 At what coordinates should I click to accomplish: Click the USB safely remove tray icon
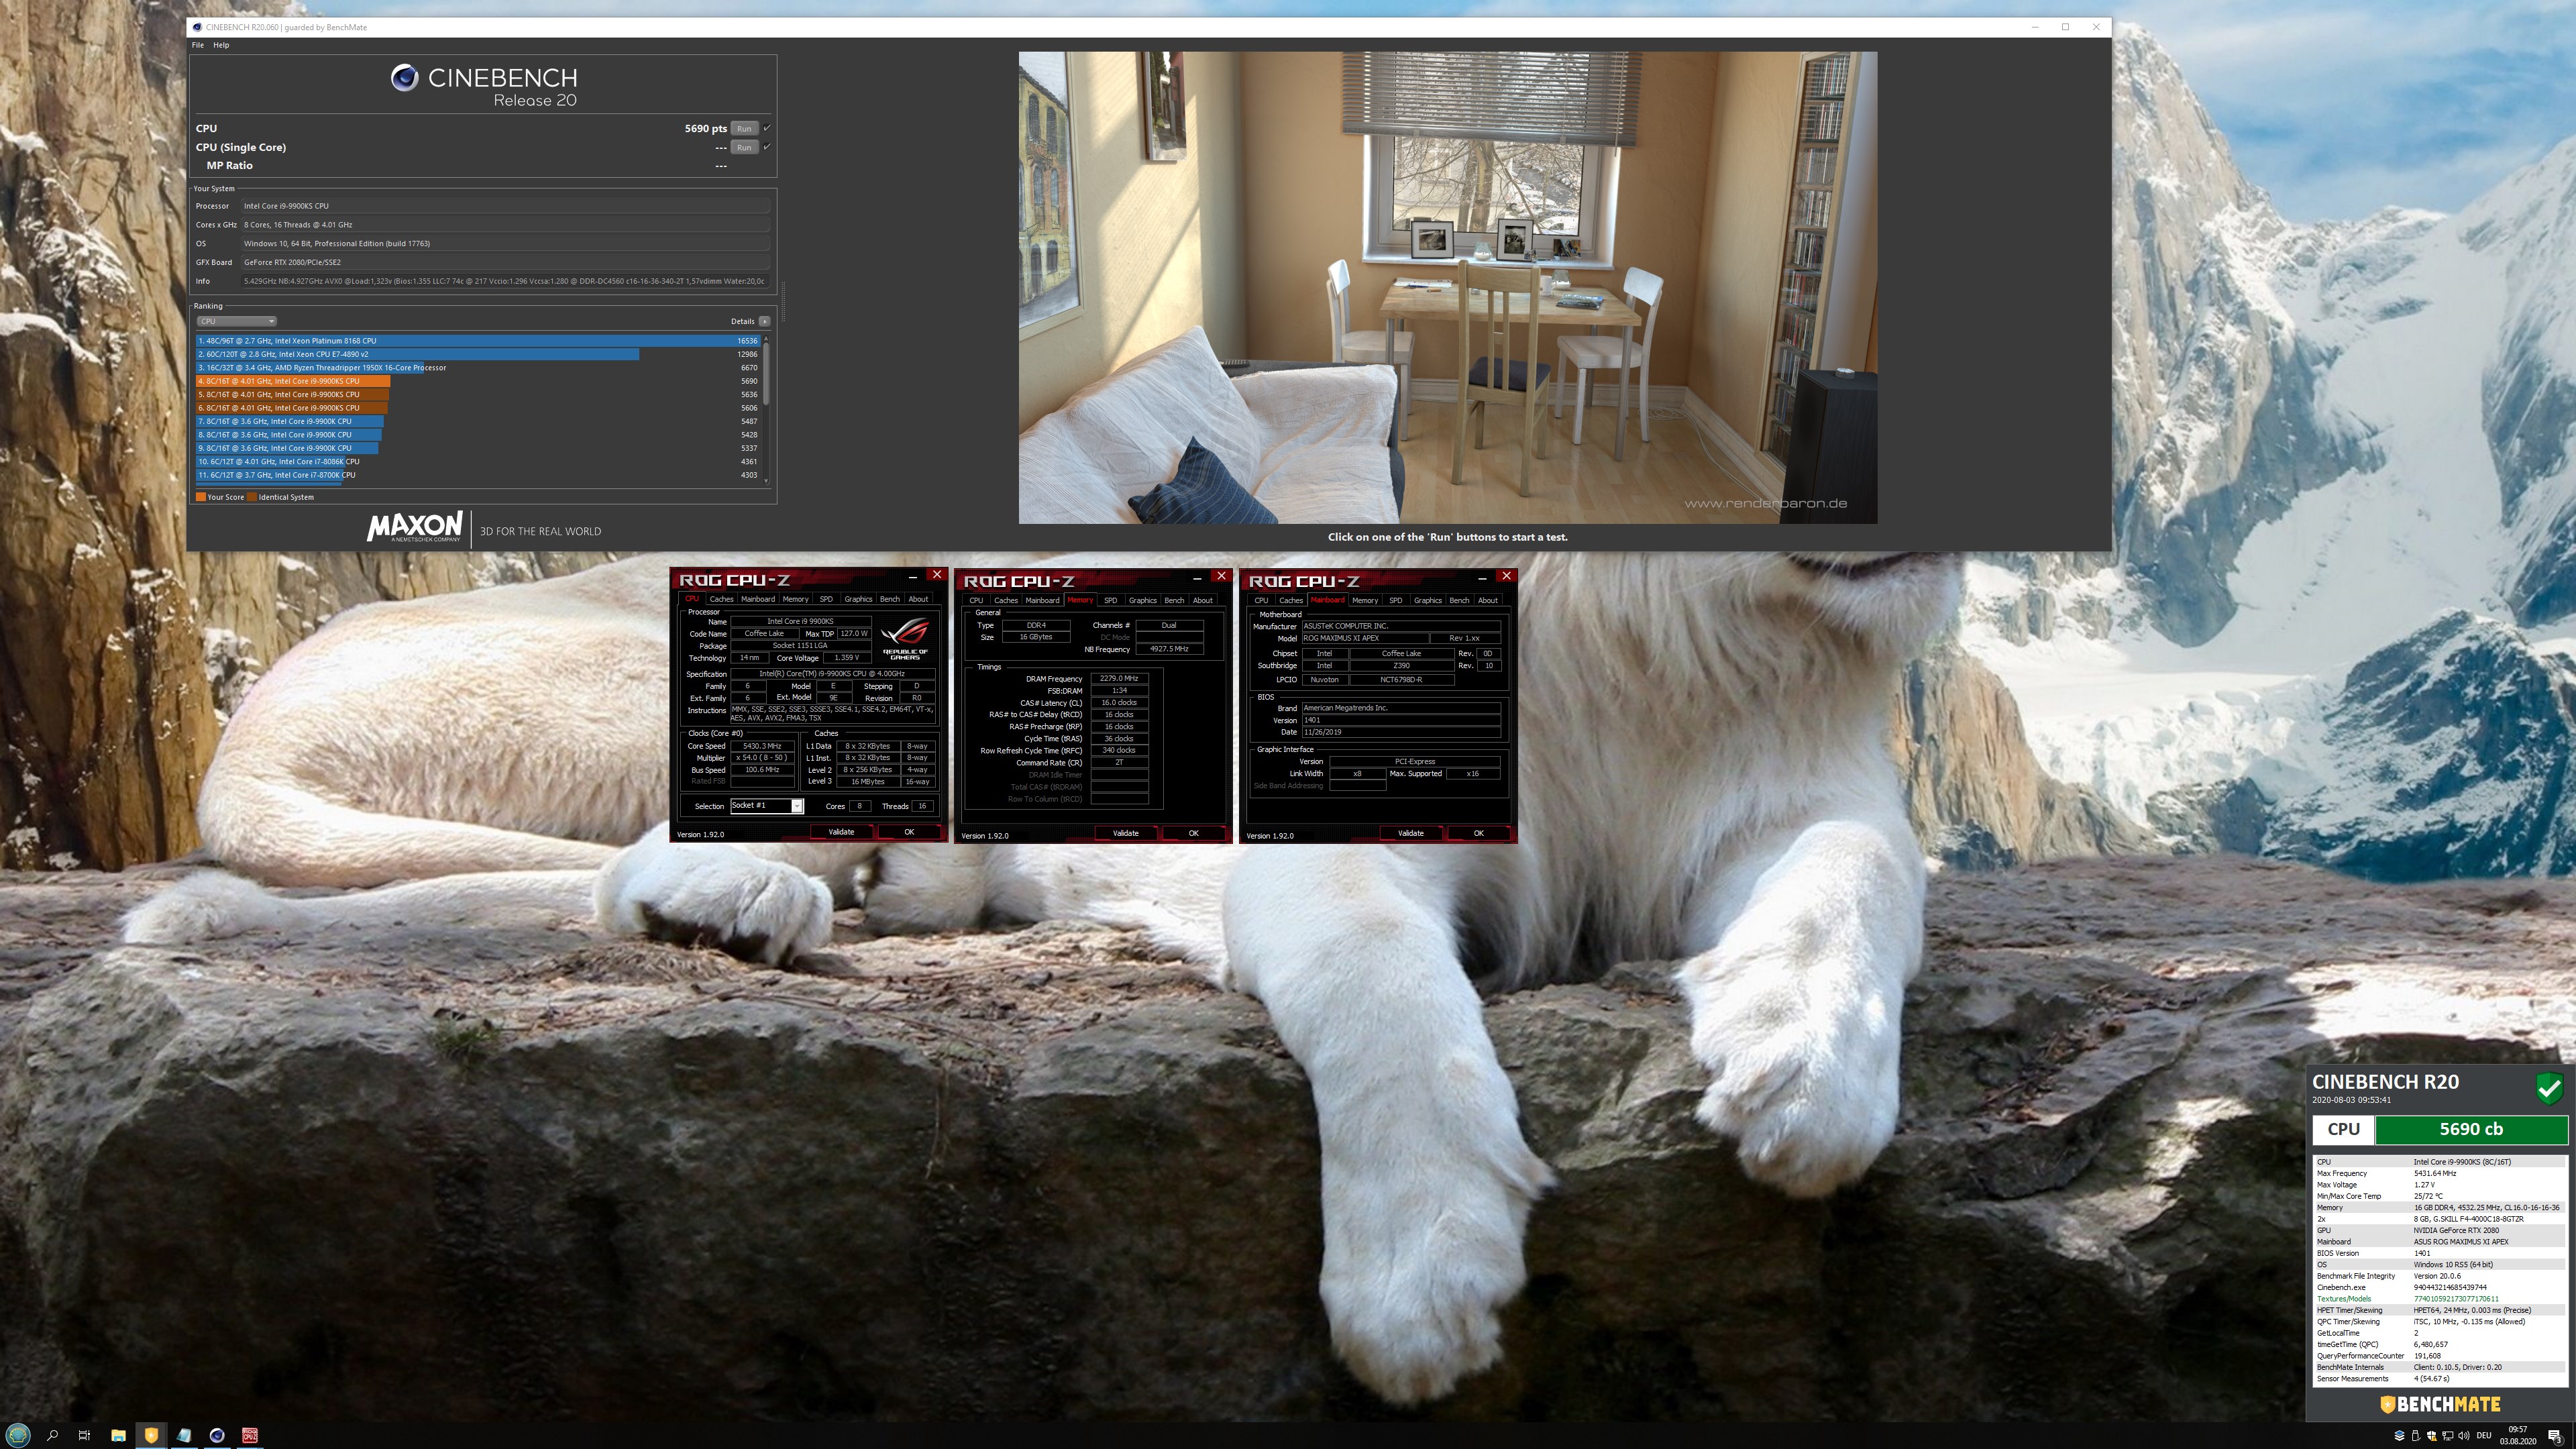[2415, 1436]
